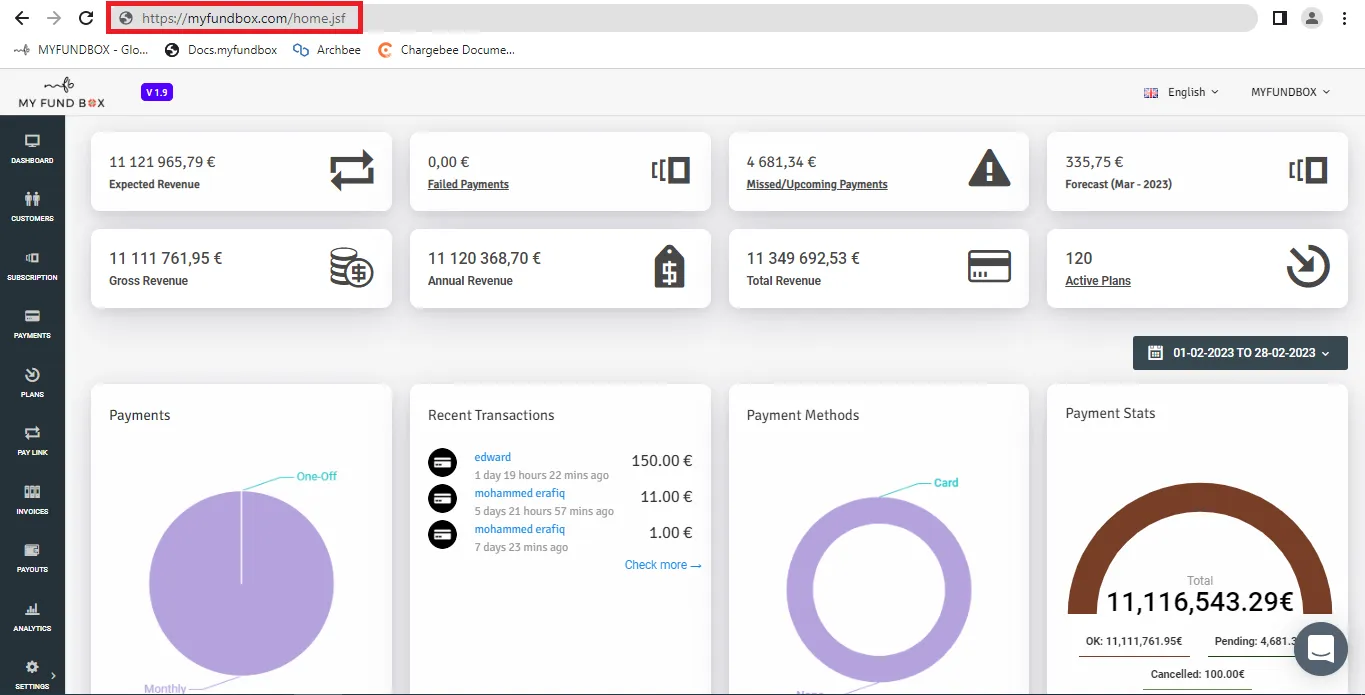
Task: Open the date range 01-02-2023 to 28-02-2023 dropdown
Action: (x=1240, y=353)
